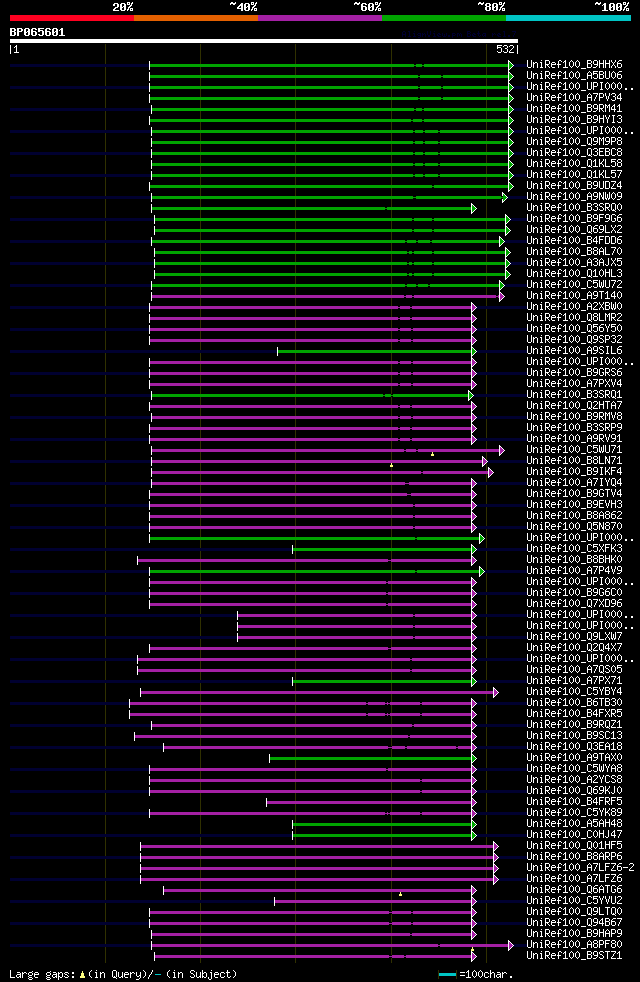Select the UniRef100_Q8LMR2 label
The image size is (640, 982).
pos(574,318)
